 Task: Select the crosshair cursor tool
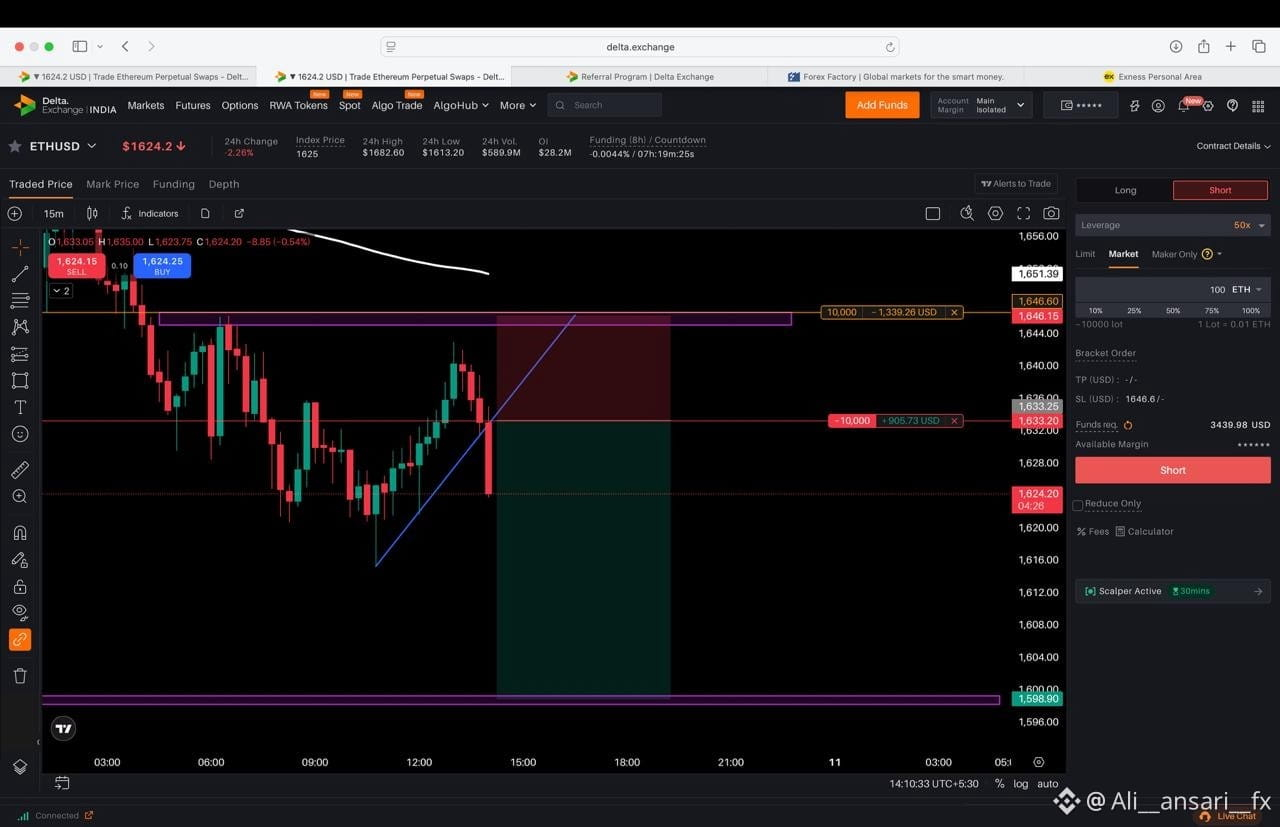[x=20, y=247]
